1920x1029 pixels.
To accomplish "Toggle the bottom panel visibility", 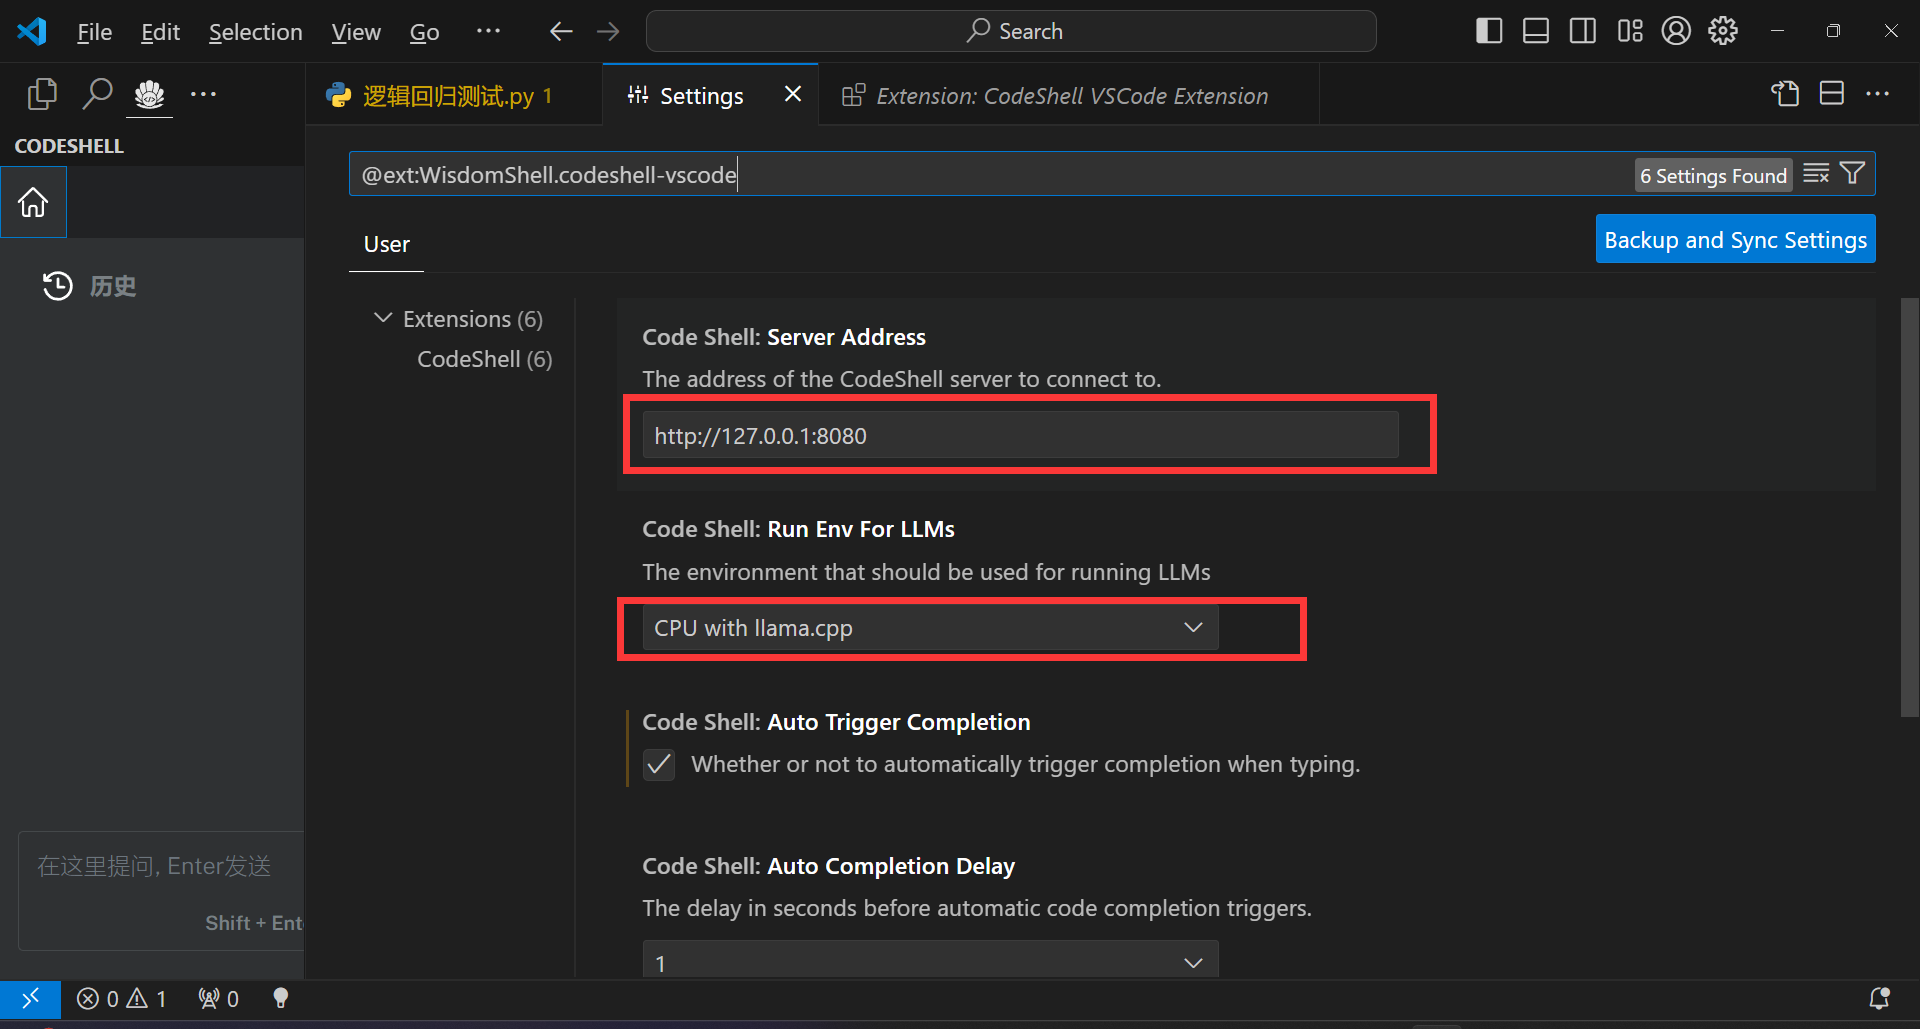I will coord(1536,31).
